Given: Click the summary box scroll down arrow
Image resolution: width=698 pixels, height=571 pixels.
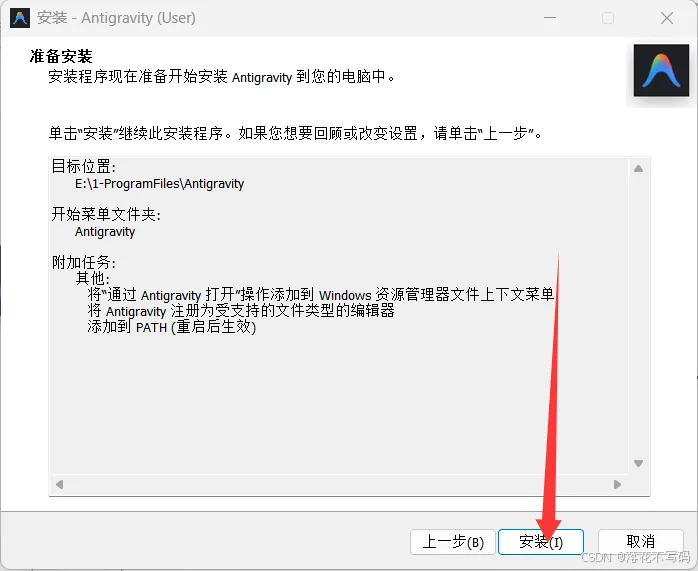Looking at the screenshot, I should [638, 463].
